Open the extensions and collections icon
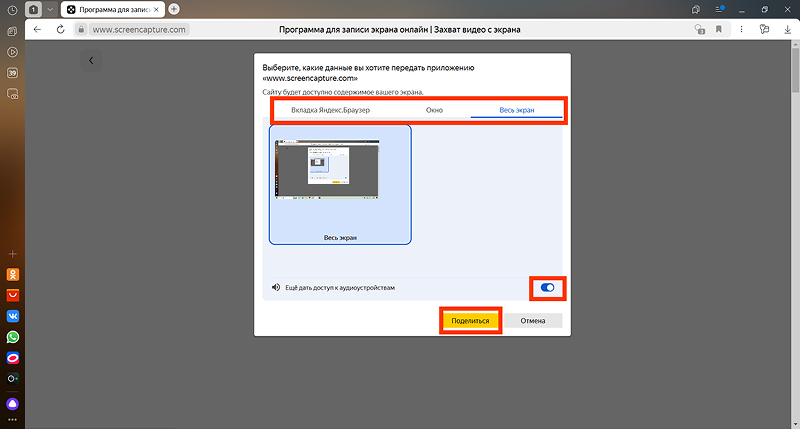This screenshot has width=800, height=429. (x=764, y=30)
